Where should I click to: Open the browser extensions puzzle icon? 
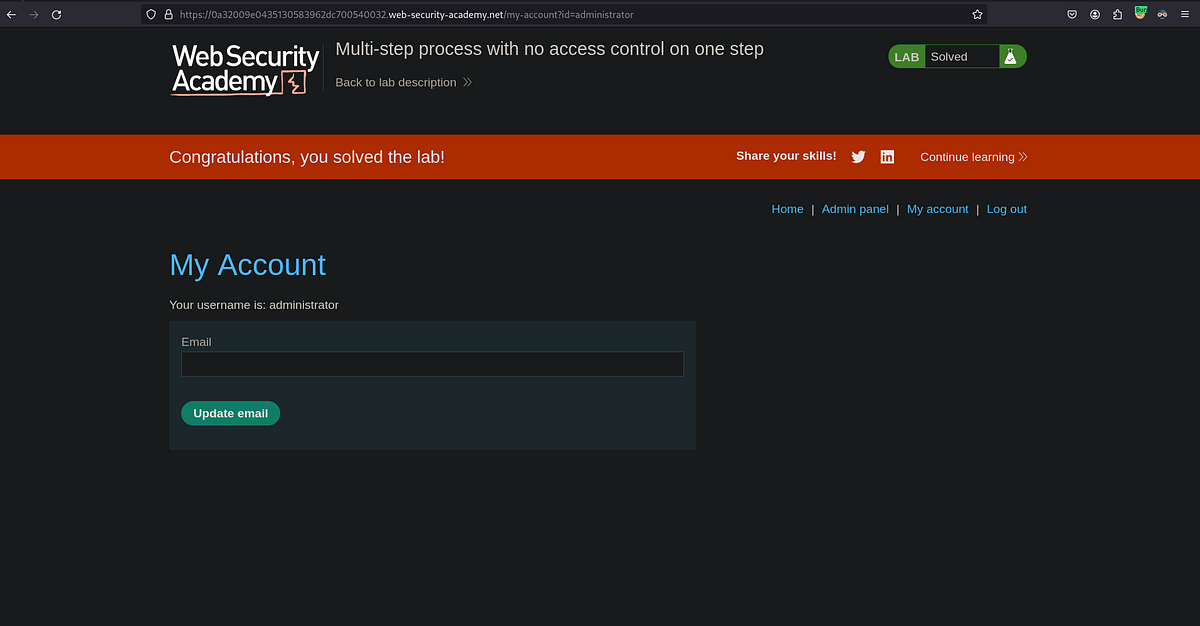point(1117,14)
